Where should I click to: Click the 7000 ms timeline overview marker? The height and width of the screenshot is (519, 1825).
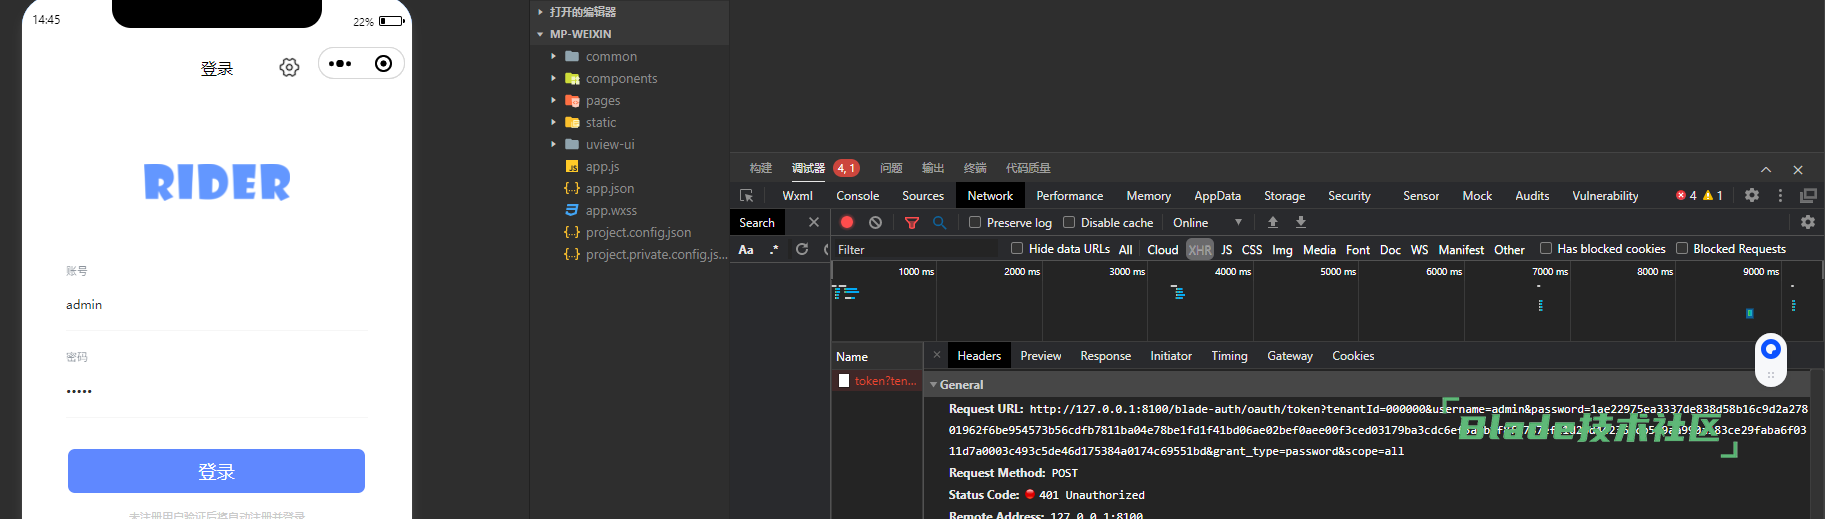1549,271
